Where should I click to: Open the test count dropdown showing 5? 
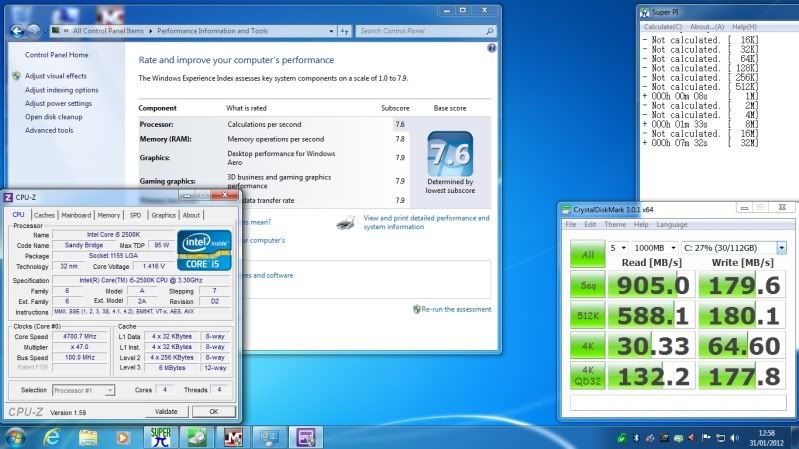point(617,247)
